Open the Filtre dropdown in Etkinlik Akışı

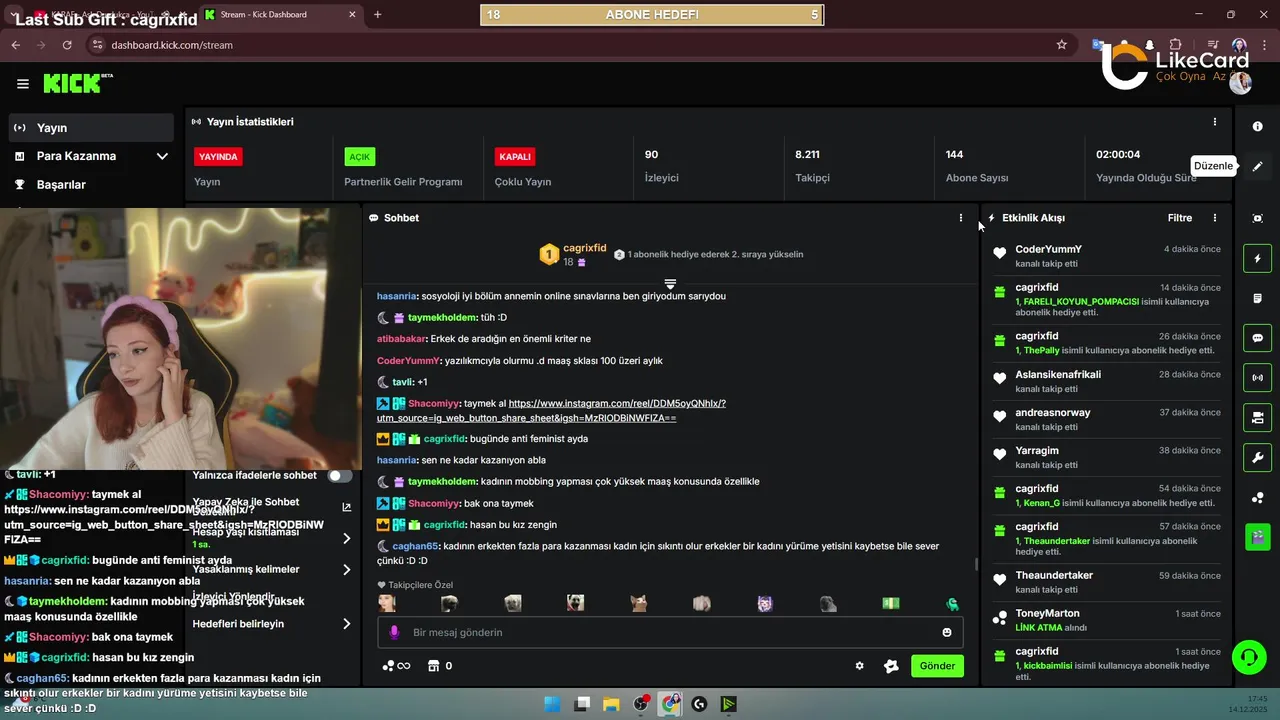tap(1180, 218)
